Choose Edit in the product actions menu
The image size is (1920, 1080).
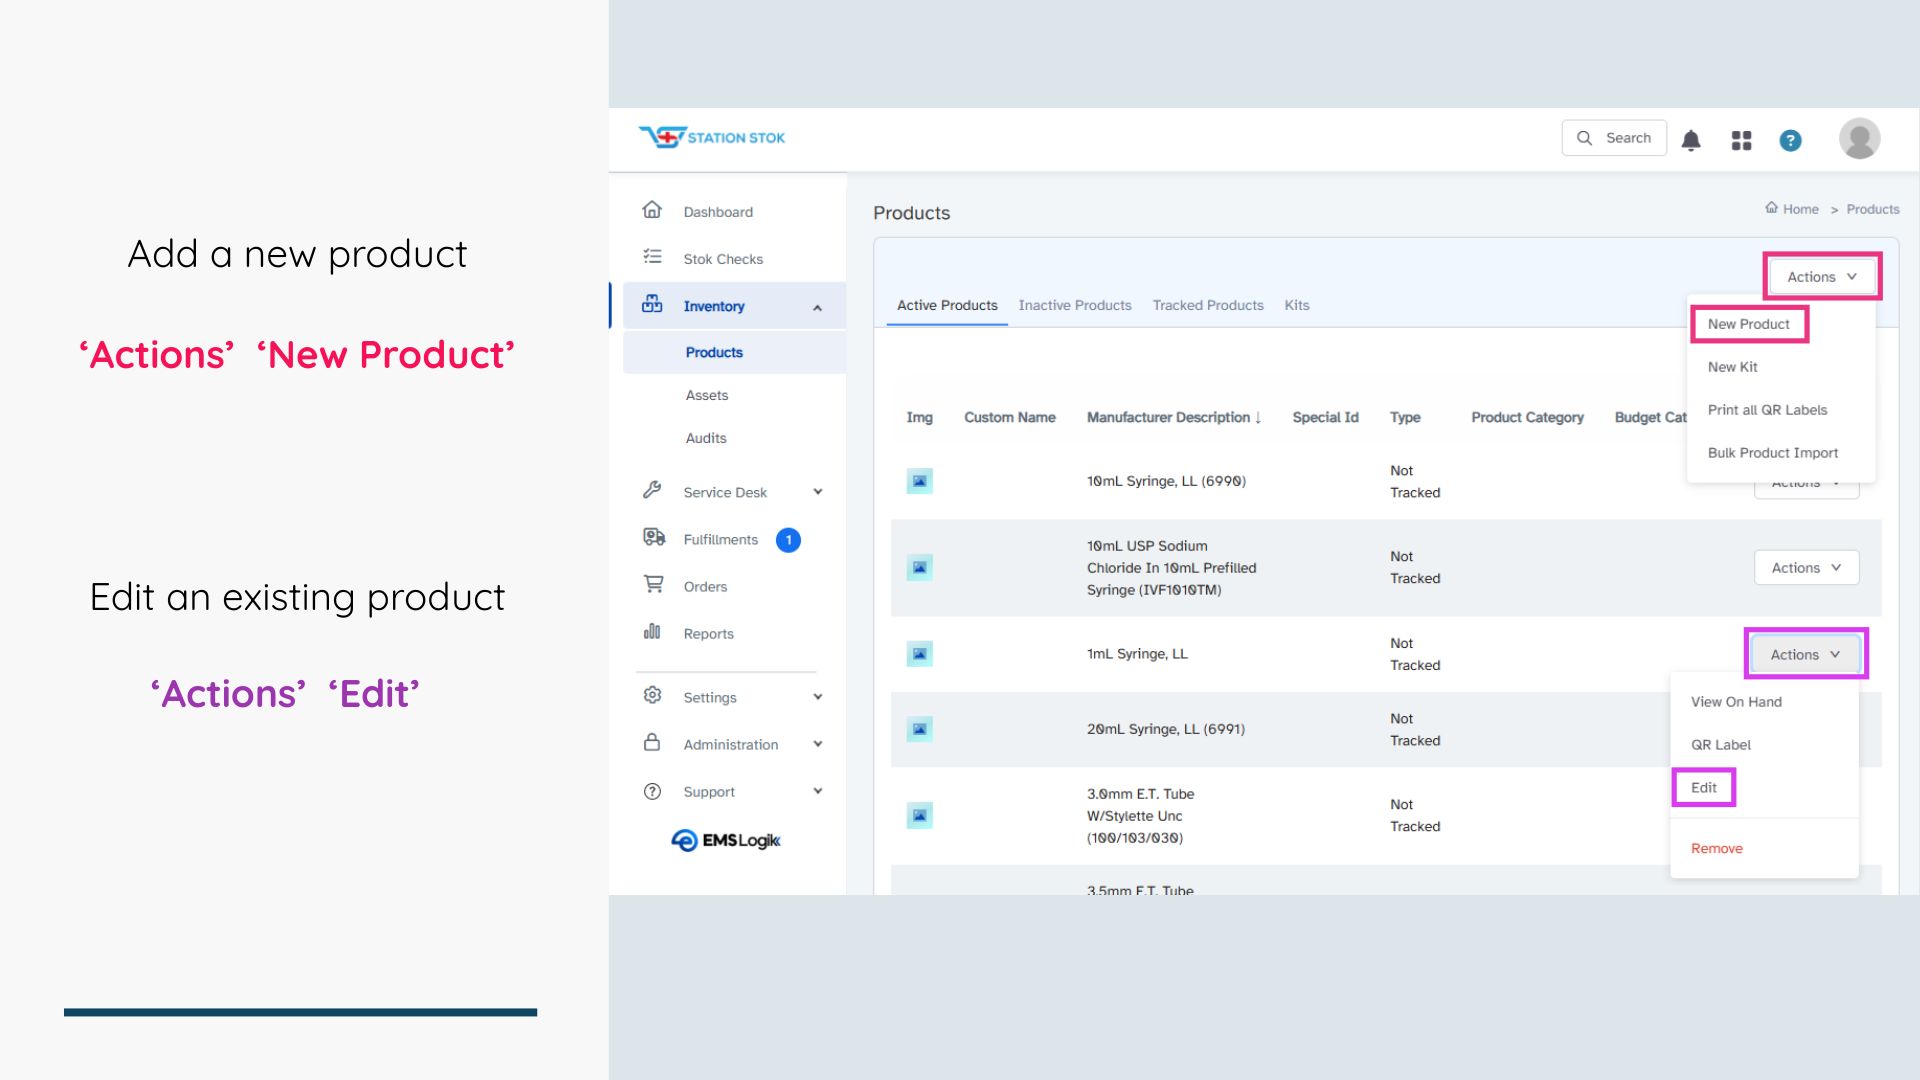tap(1703, 788)
